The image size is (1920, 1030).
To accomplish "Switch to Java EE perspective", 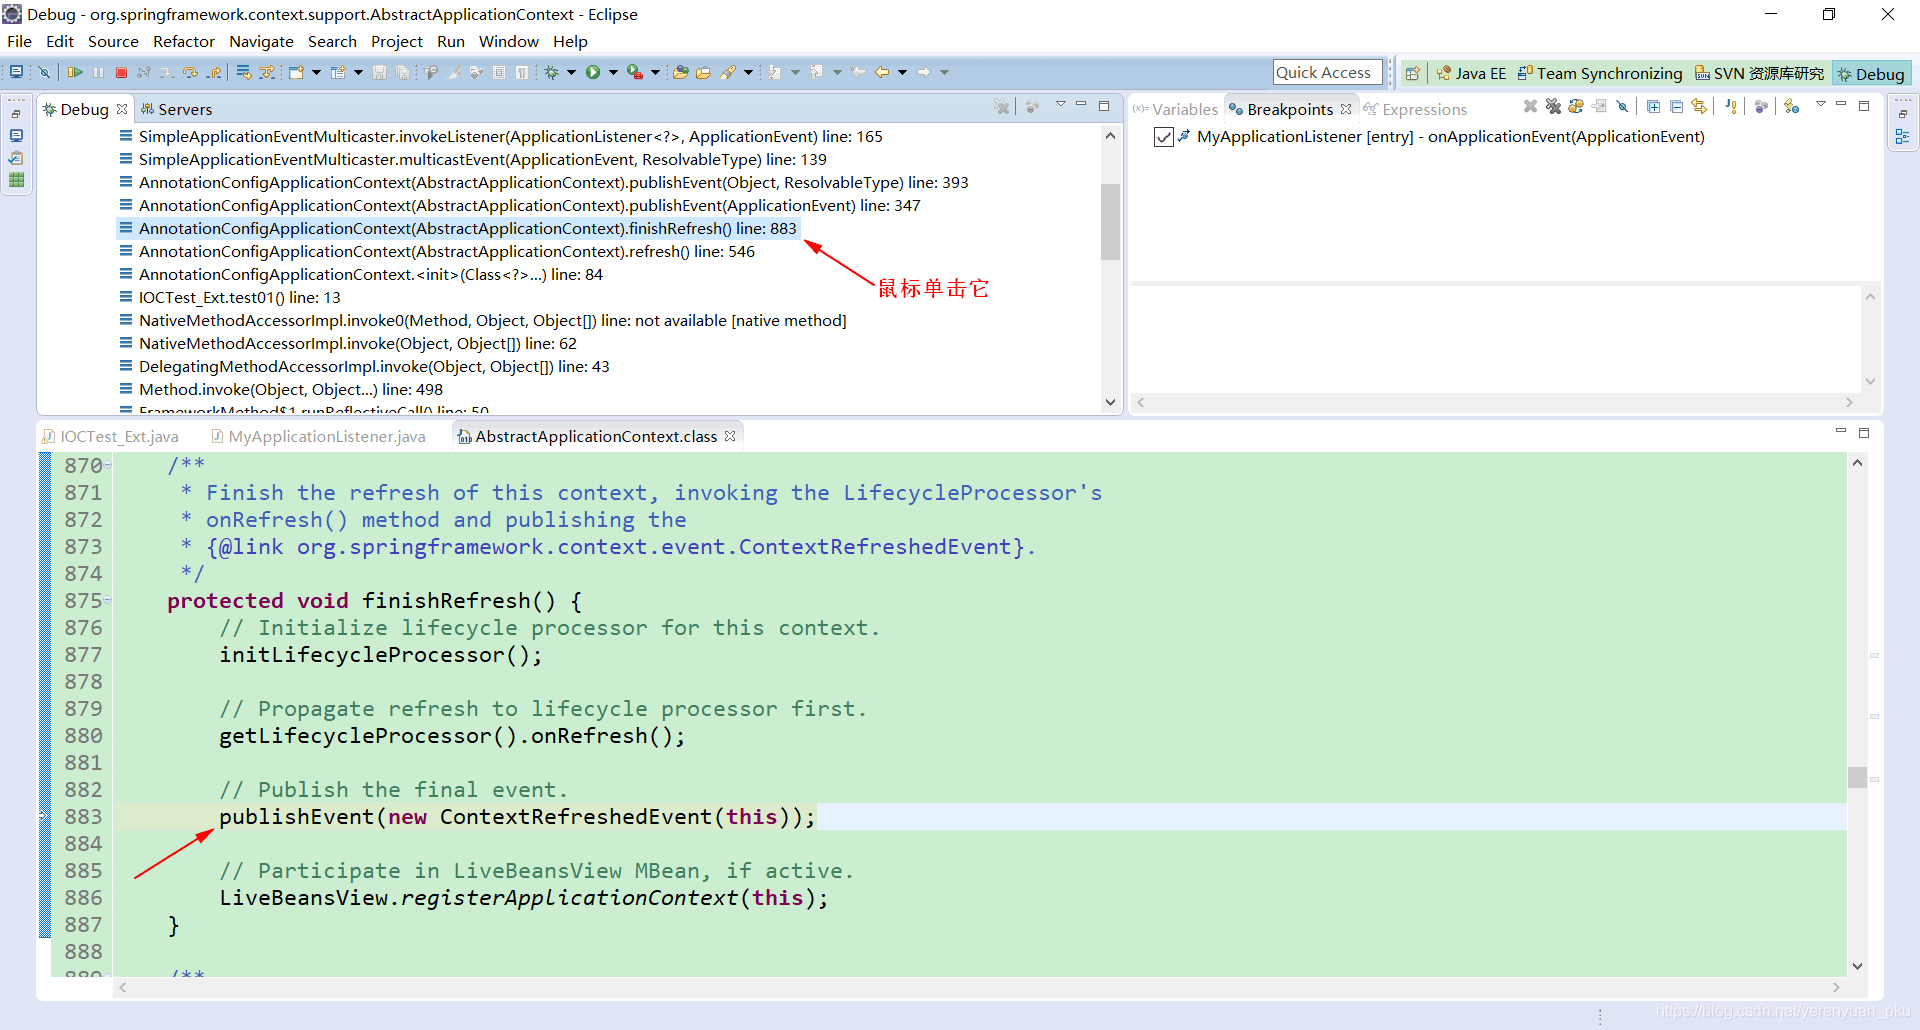I will (1471, 73).
